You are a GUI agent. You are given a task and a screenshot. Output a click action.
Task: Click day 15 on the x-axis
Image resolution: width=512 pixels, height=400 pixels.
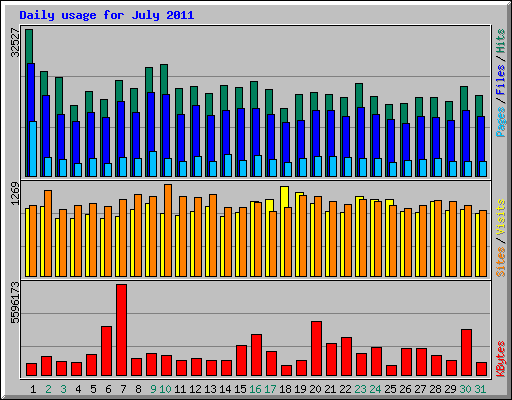pos(240,389)
